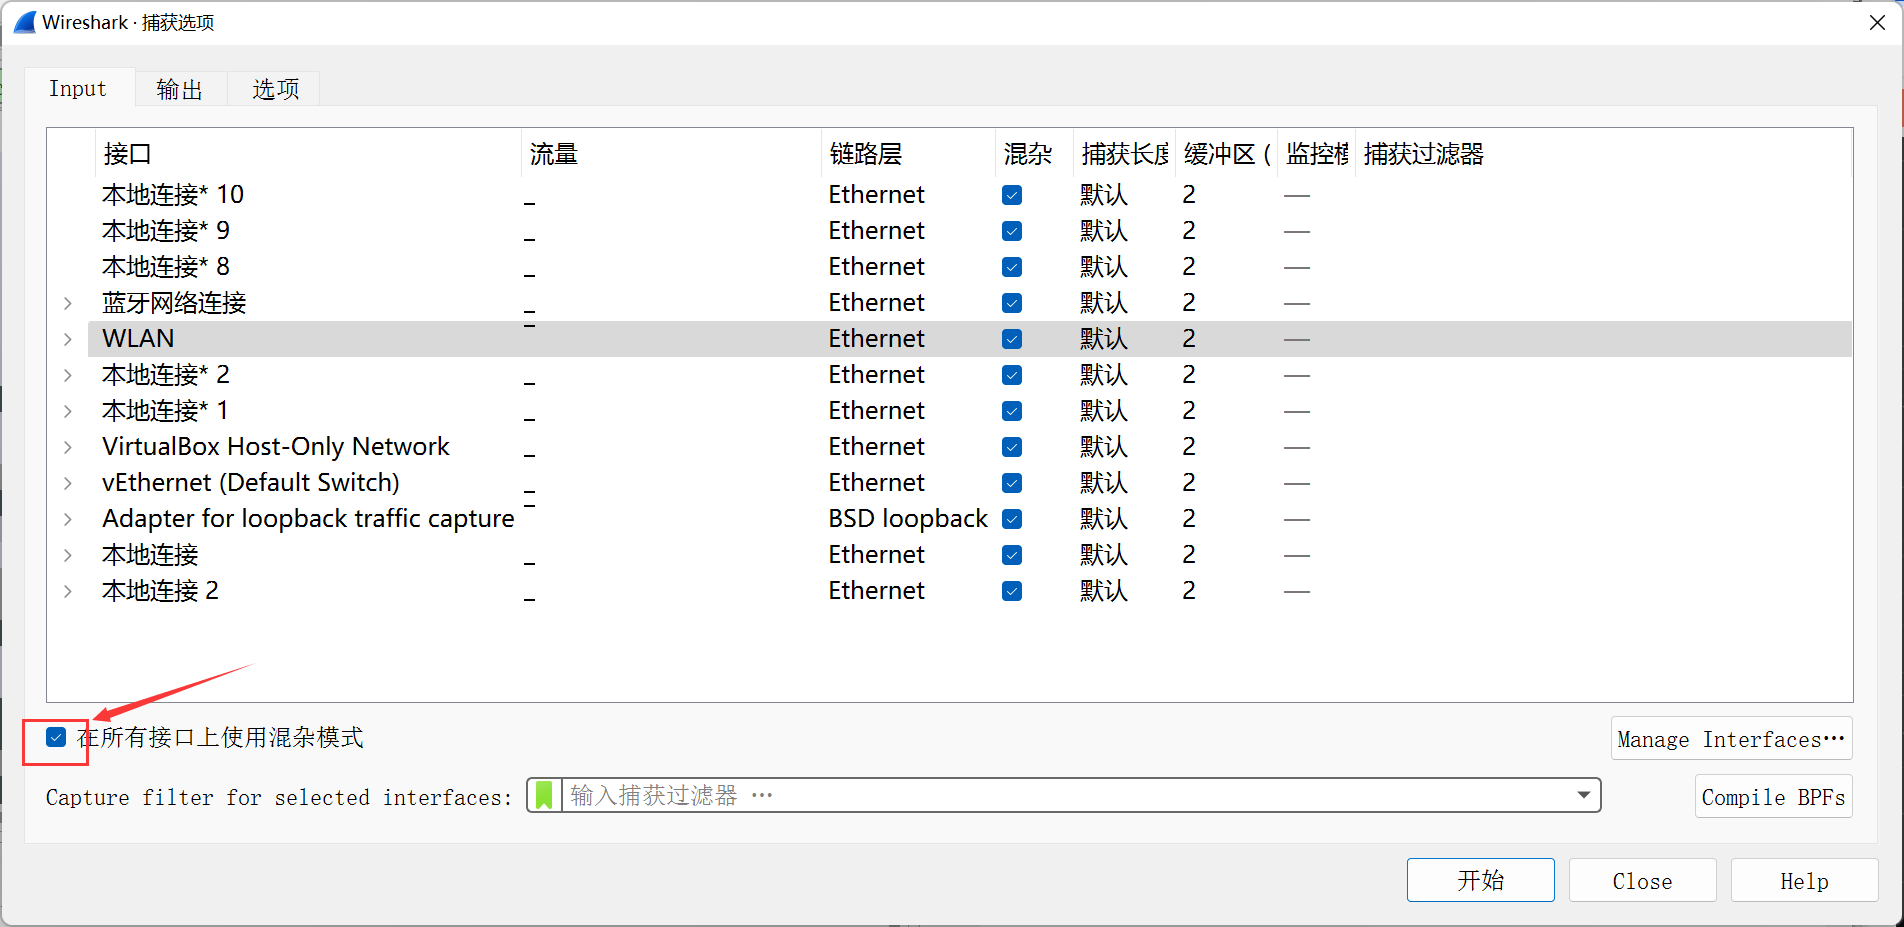Toggle promiscuous checkbox for 本地连接* 2
Viewport: 1904px width, 927px height.
[x=1012, y=375]
